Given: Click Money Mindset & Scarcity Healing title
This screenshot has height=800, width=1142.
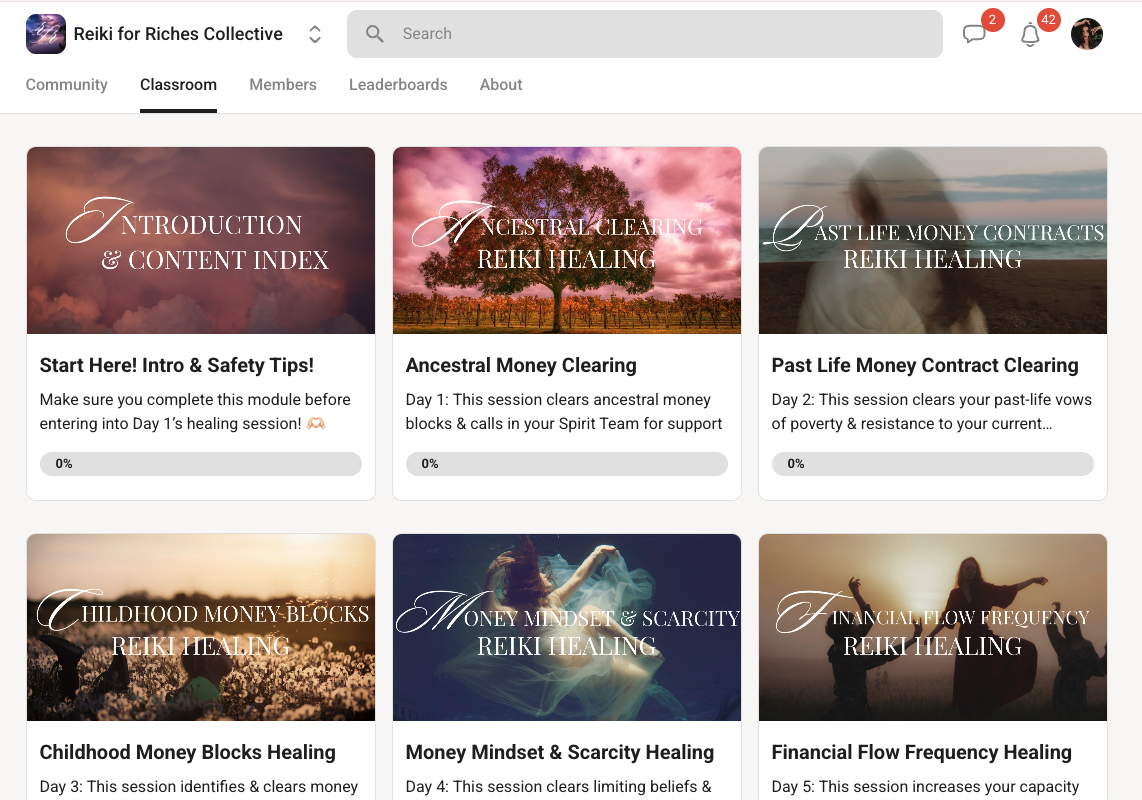Looking at the screenshot, I should [x=559, y=752].
